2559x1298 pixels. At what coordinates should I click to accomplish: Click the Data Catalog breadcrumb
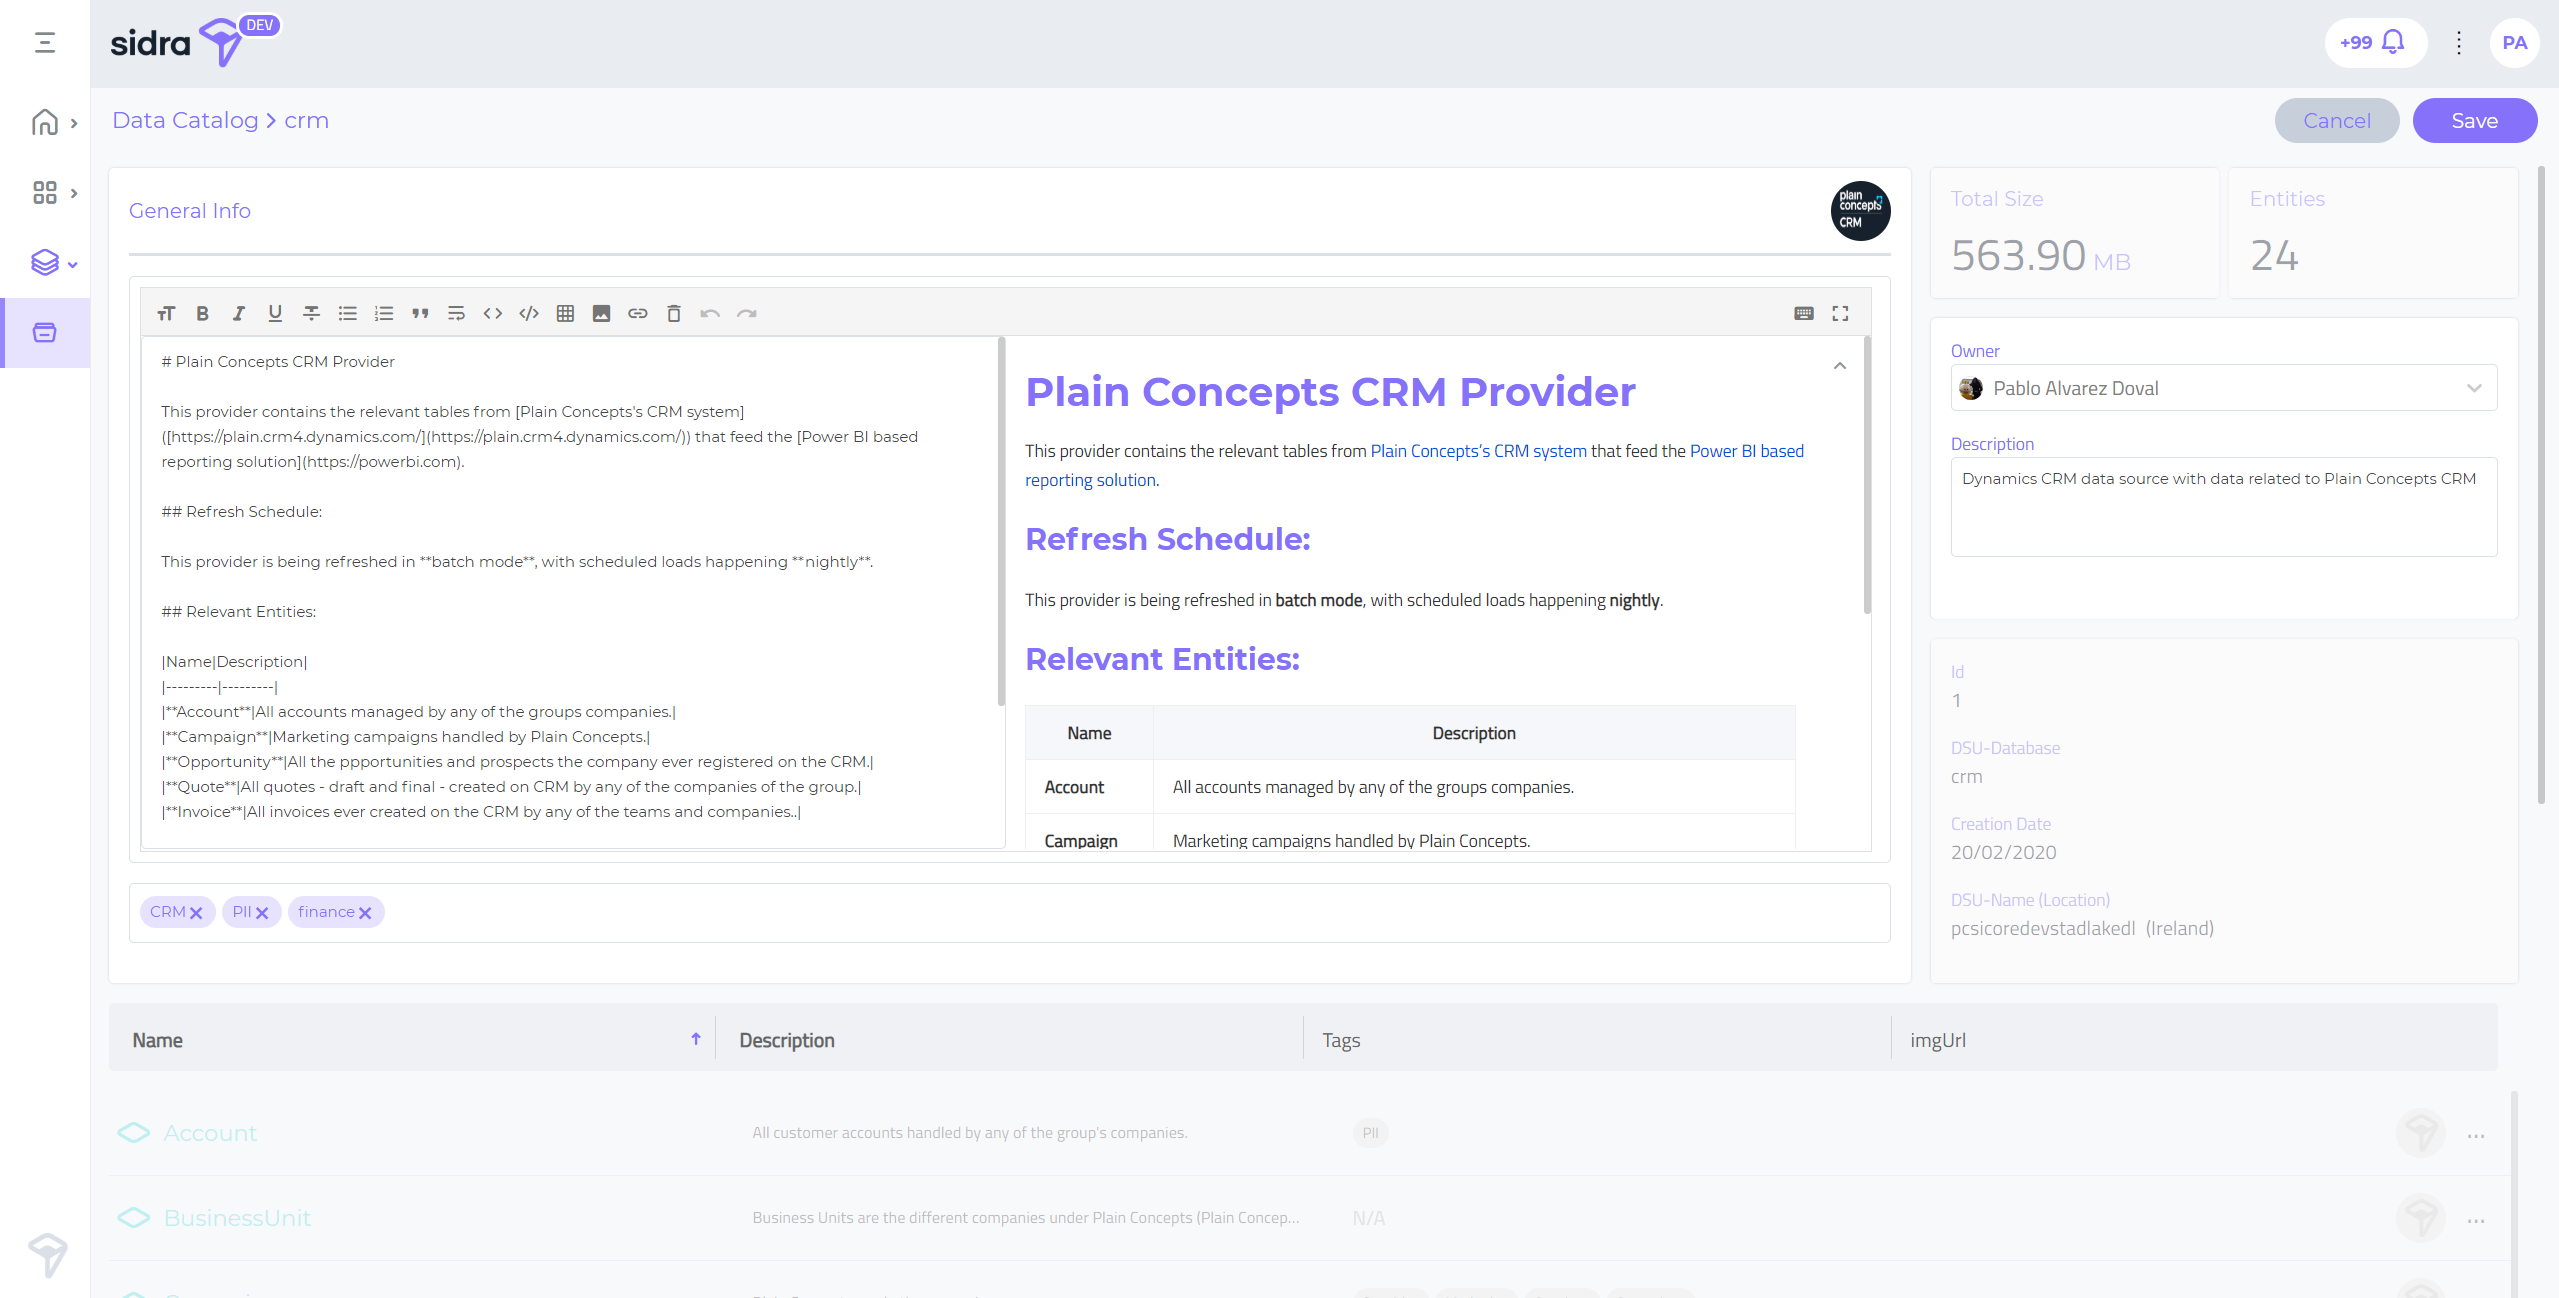point(185,120)
